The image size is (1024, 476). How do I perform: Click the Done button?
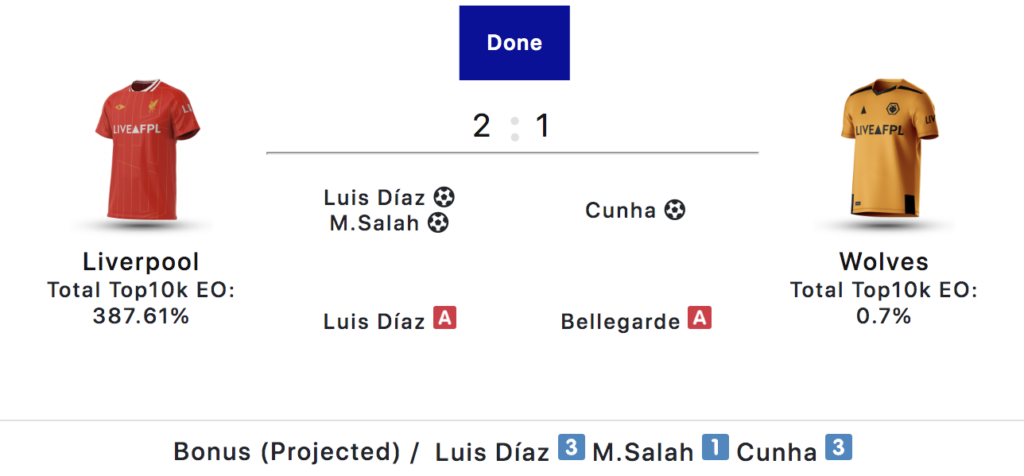pyautogui.click(x=514, y=43)
